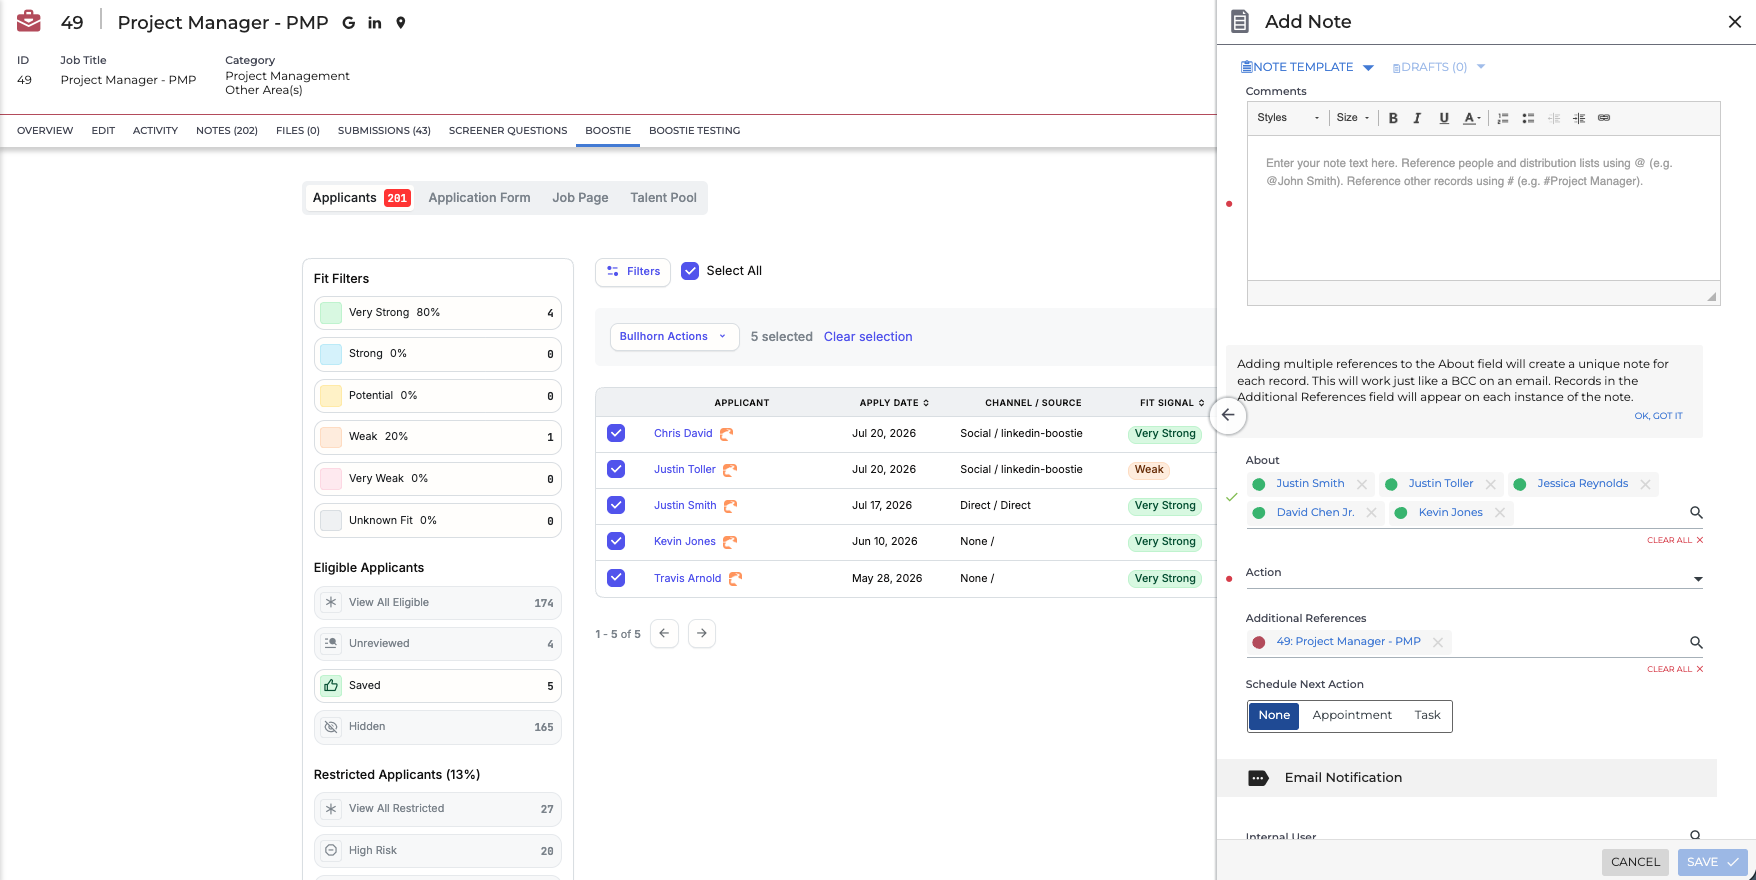The width and height of the screenshot is (1756, 880).
Task: Open the Bullhorn Actions dropdown
Action: click(x=674, y=337)
